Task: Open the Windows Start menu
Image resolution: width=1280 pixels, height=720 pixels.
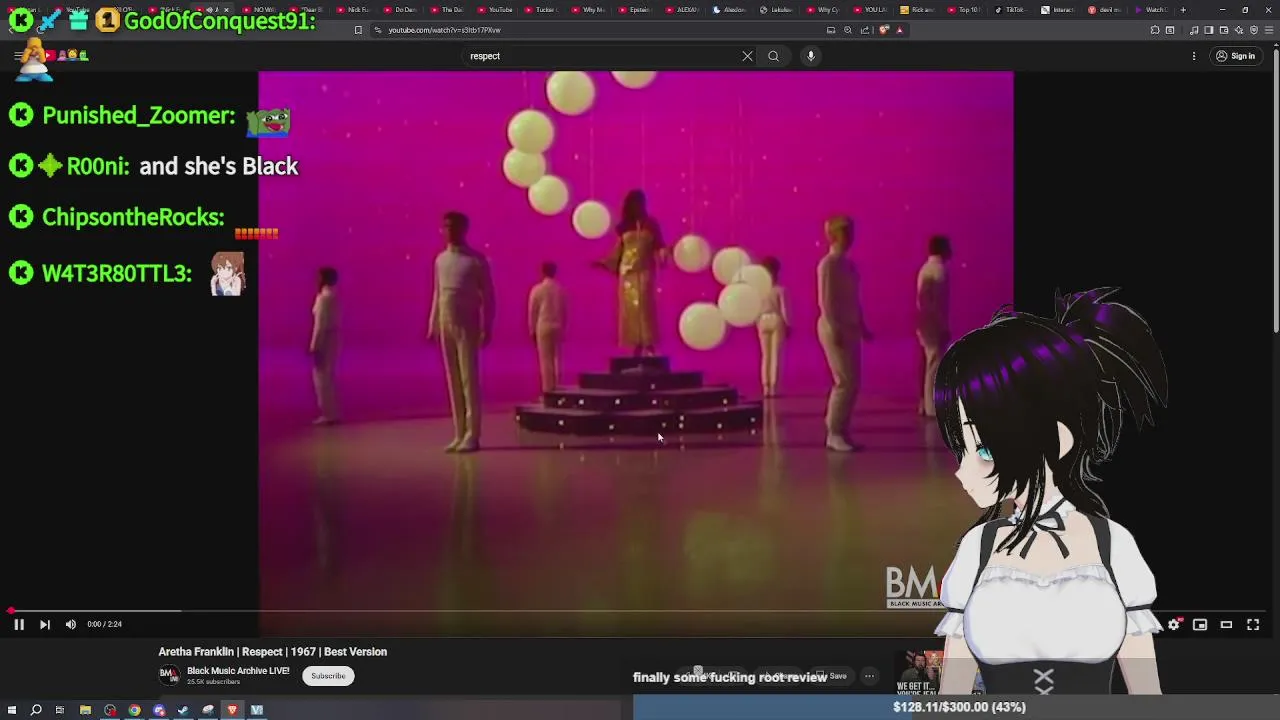Action: [x=11, y=710]
